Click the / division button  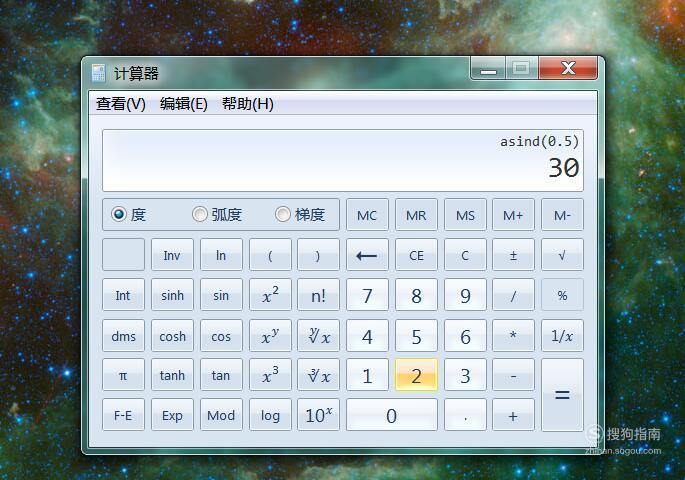click(x=513, y=295)
